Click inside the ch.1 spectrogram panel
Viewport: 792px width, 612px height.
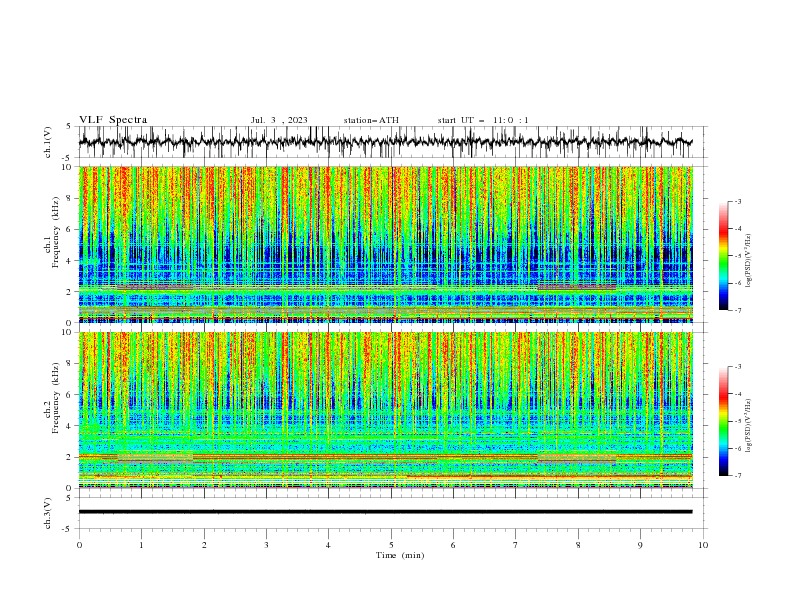[x=385, y=244]
